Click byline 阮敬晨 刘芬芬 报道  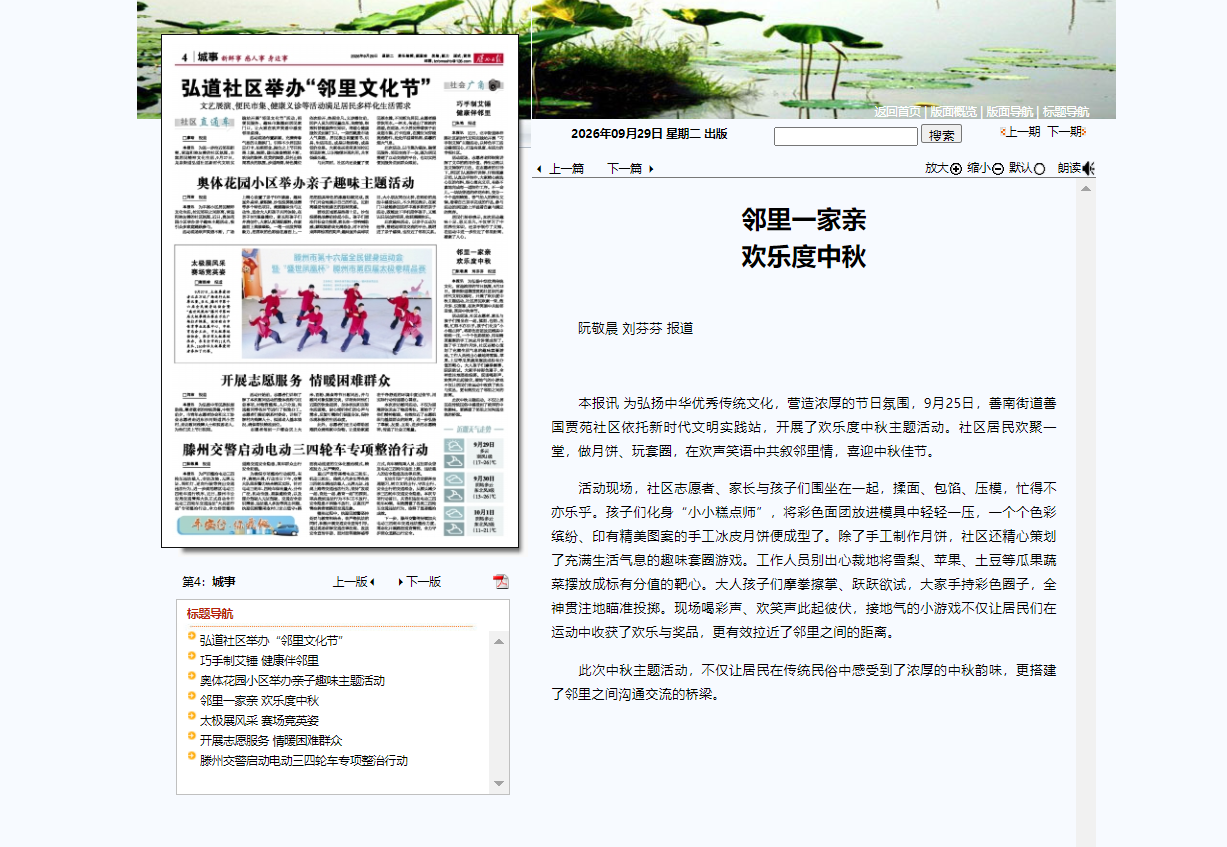[635, 328]
